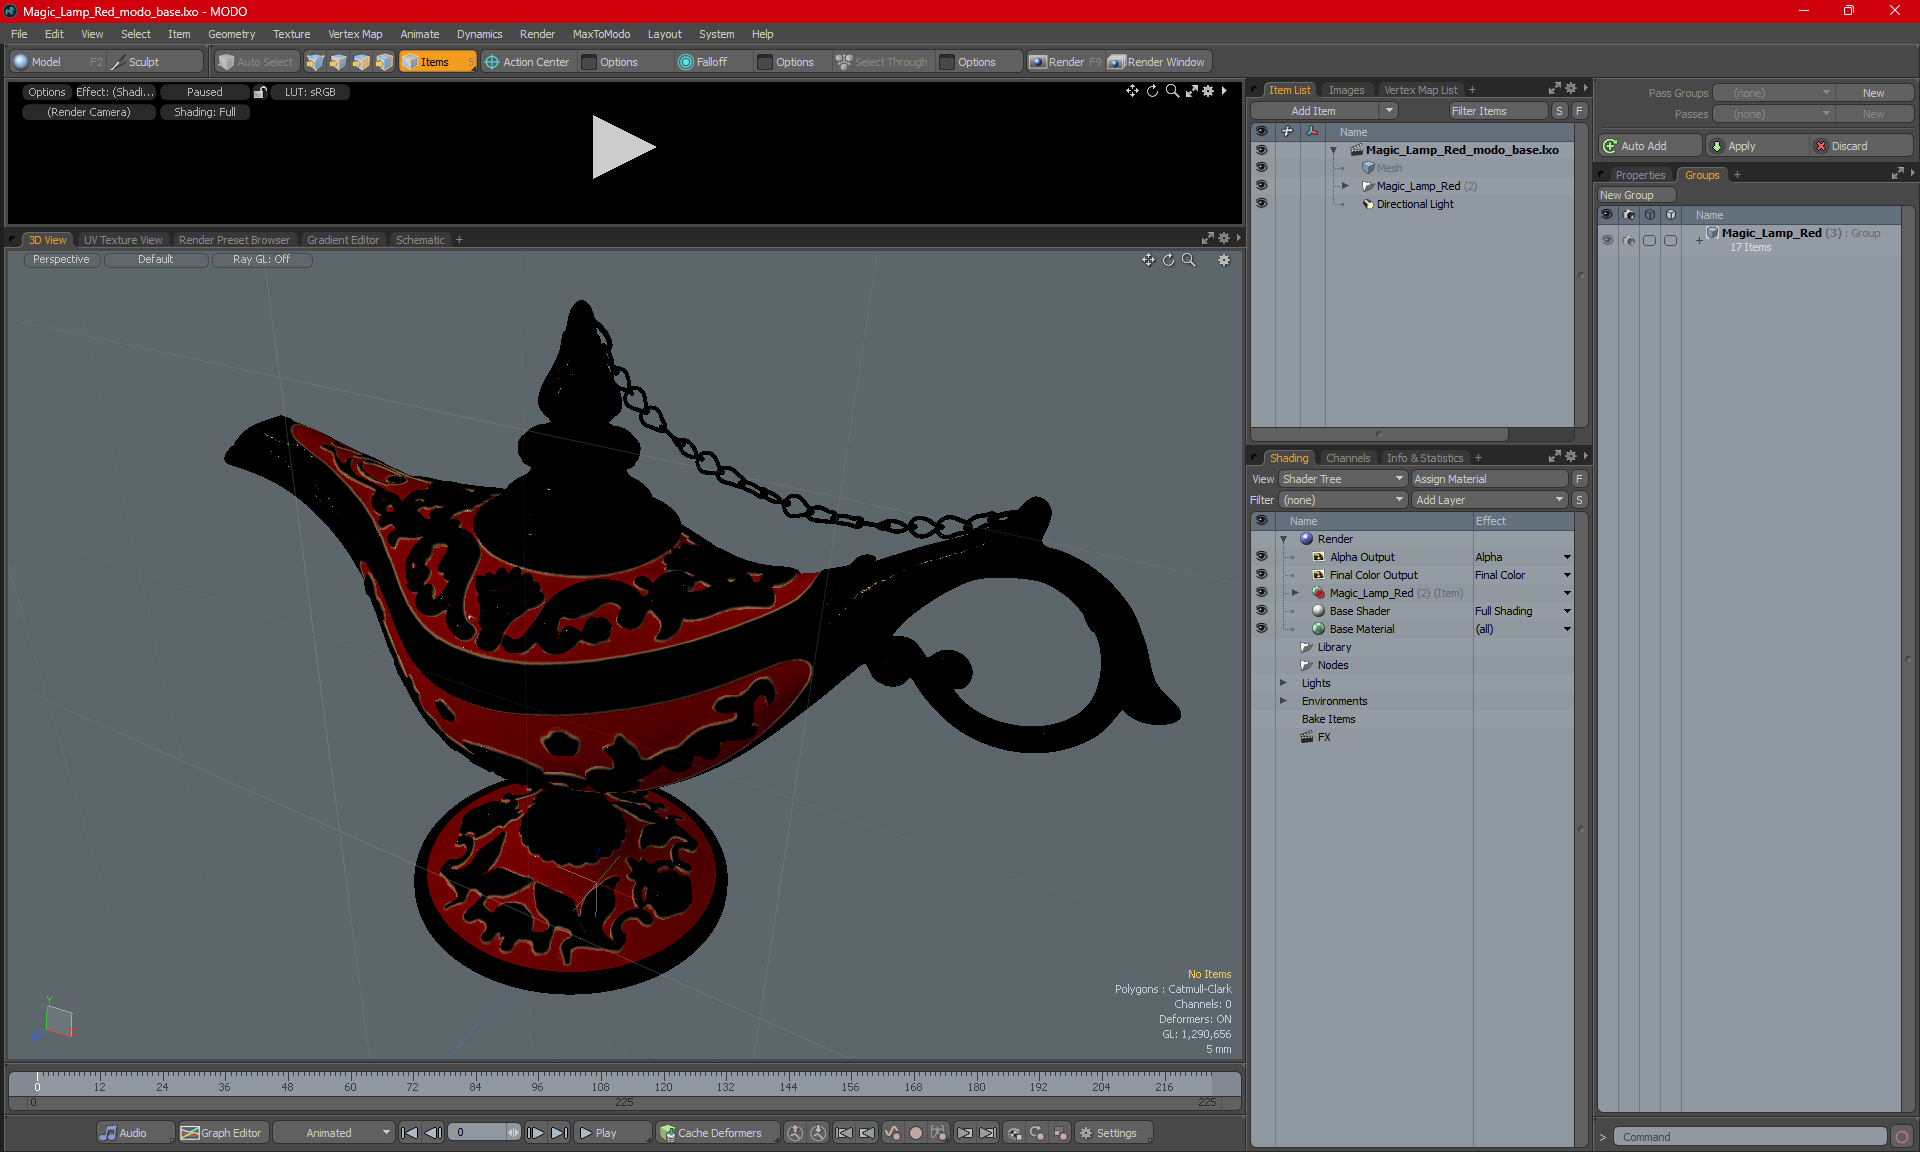This screenshot has height=1152, width=1920.
Task: Click the record keyframe circle icon
Action: click(x=915, y=1133)
